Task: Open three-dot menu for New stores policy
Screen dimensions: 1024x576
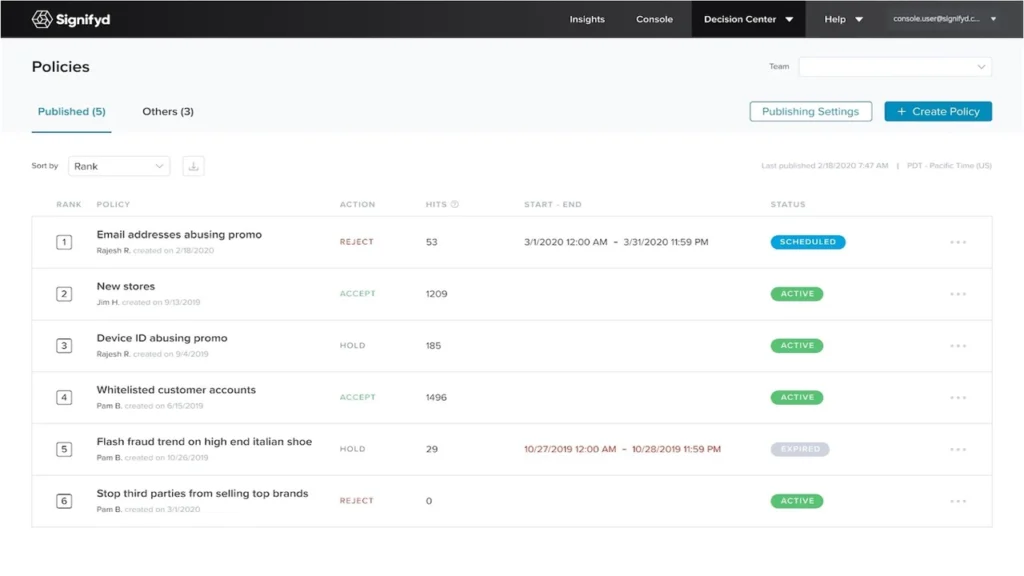Action: point(958,294)
